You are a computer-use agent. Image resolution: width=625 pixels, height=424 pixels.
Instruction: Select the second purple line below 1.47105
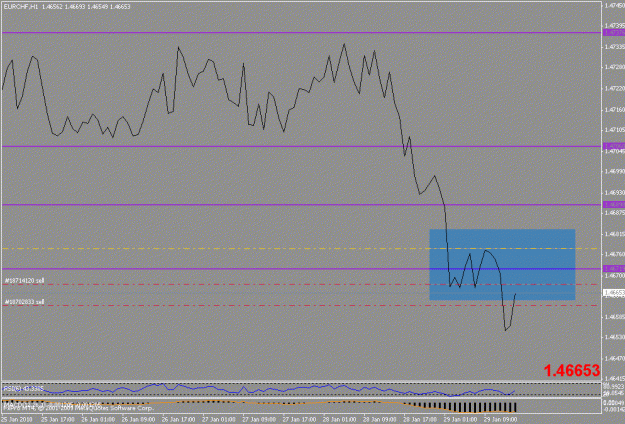(301, 146)
